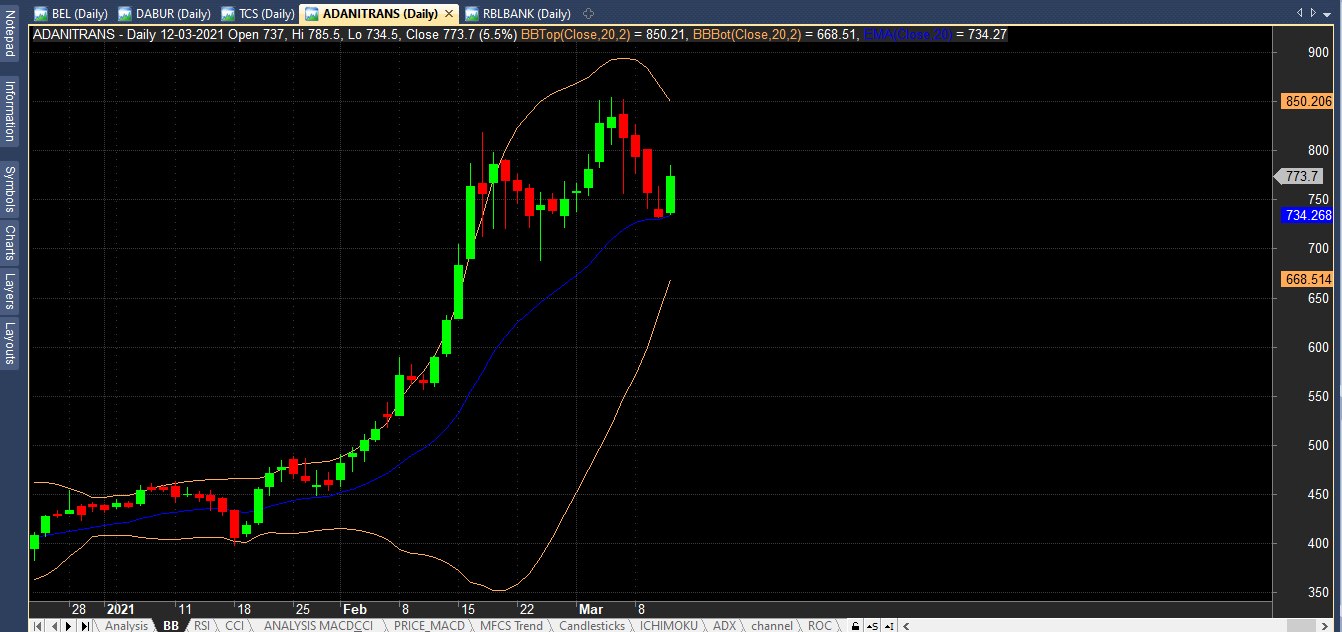Image resolution: width=1342 pixels, height=632 pixels.
Task: Open the Charts side panel
Action: point(10,243)
